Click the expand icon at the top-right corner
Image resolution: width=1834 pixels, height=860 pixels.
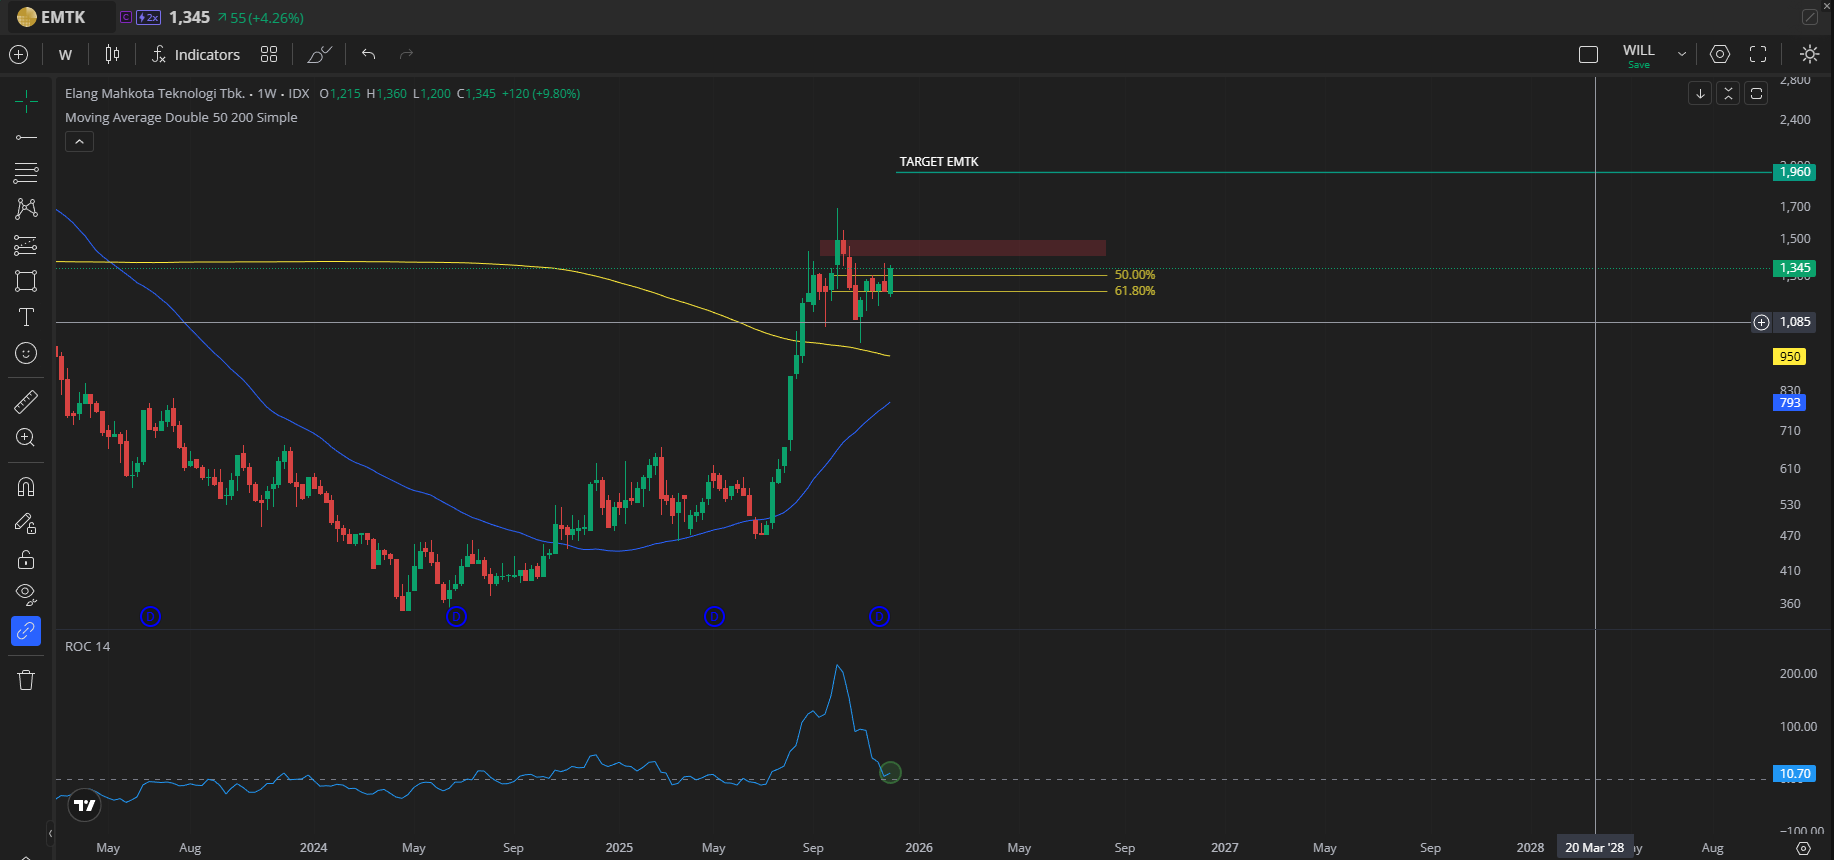[1810, 17]
